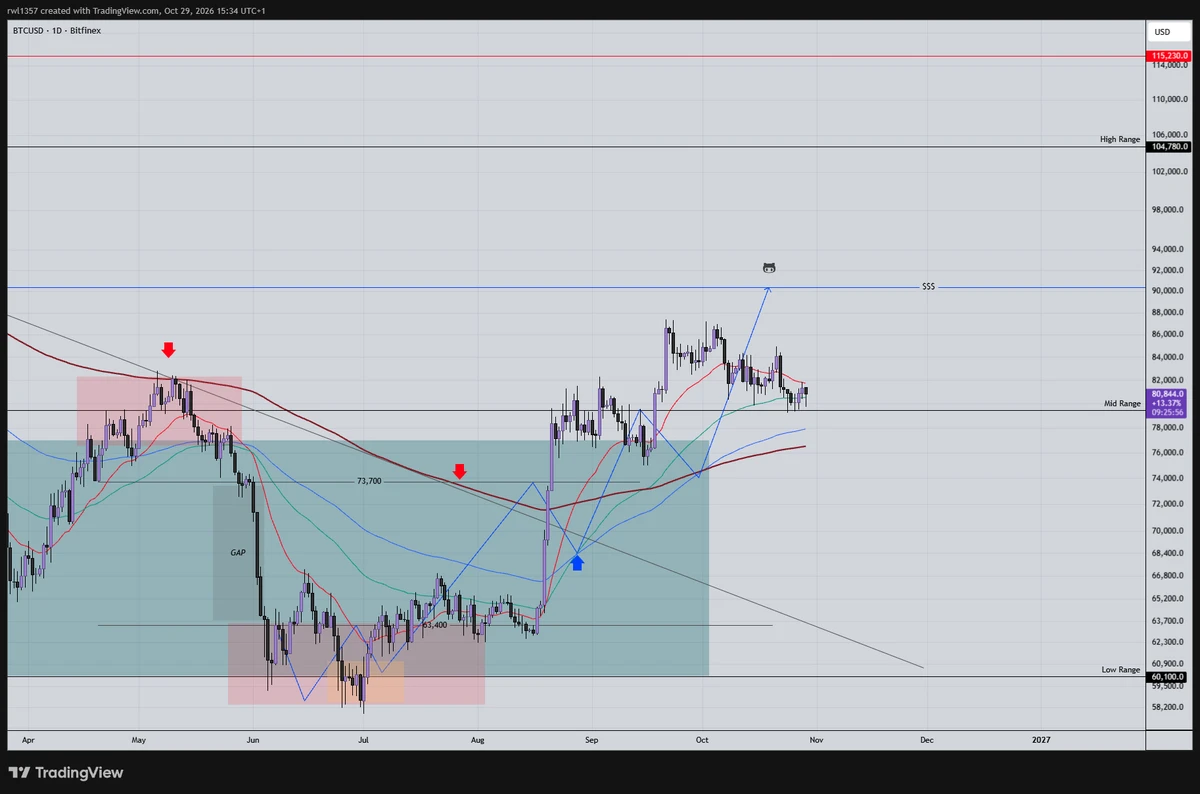Click the red down arrow above the May peak
The height and width of the screenshot is (794, 1200).
click(168, 349)
